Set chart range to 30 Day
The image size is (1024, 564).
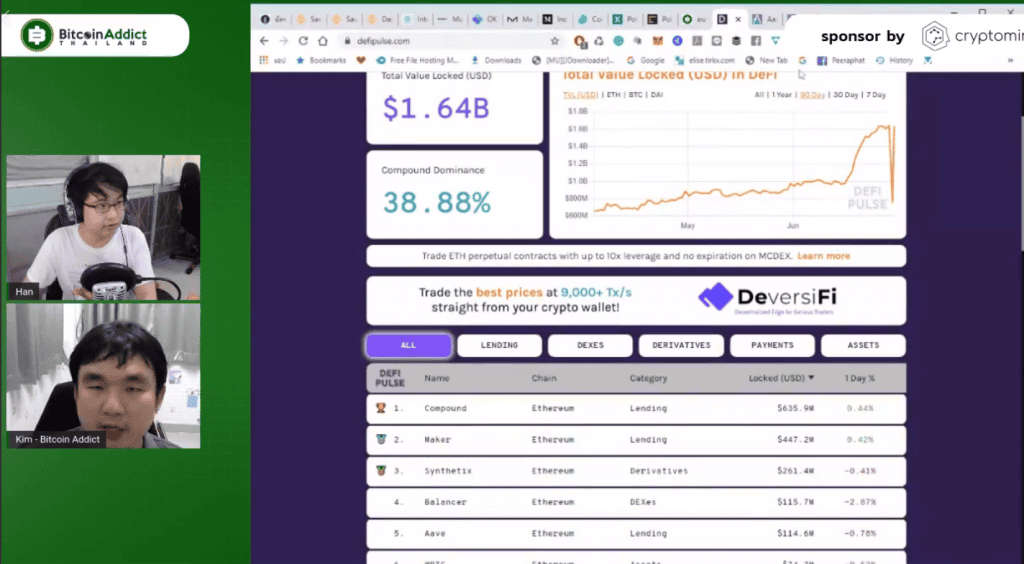click(x=846, y=95)
